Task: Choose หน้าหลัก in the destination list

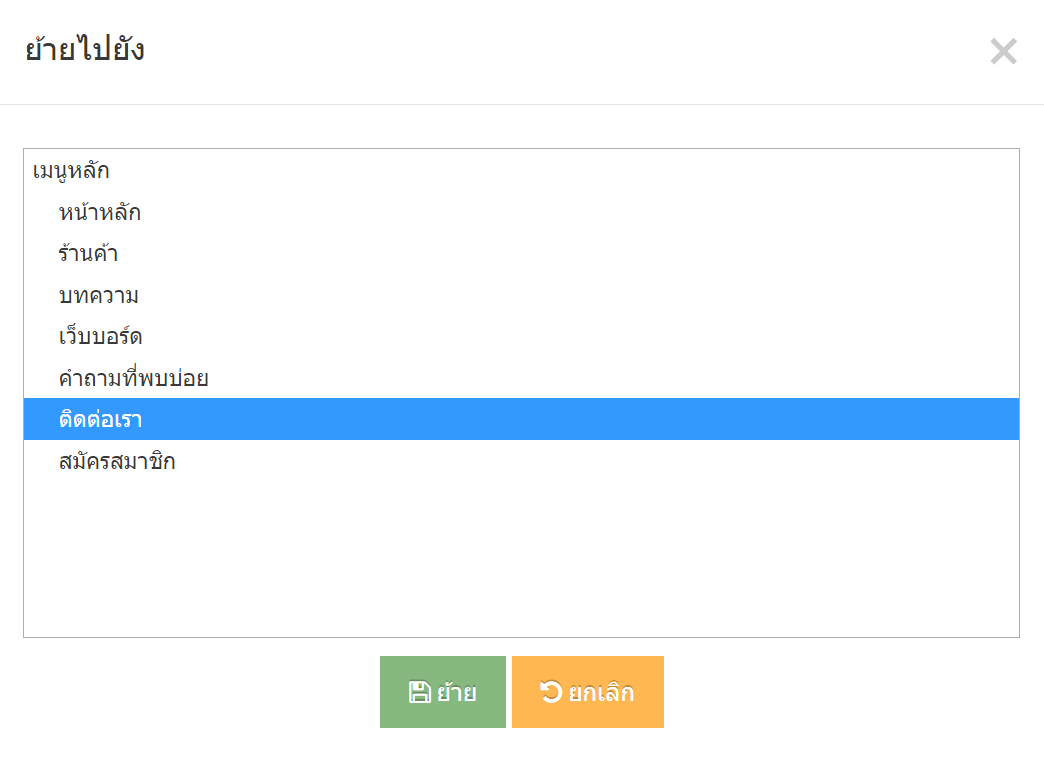Action: (x=521, y=212)
